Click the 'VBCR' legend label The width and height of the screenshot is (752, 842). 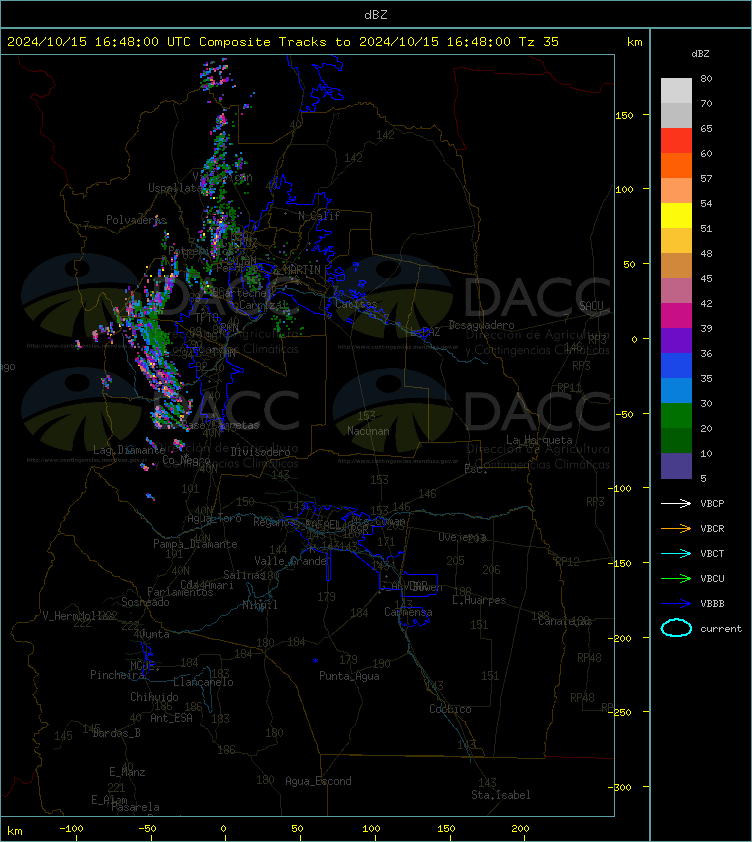(712, 528)
